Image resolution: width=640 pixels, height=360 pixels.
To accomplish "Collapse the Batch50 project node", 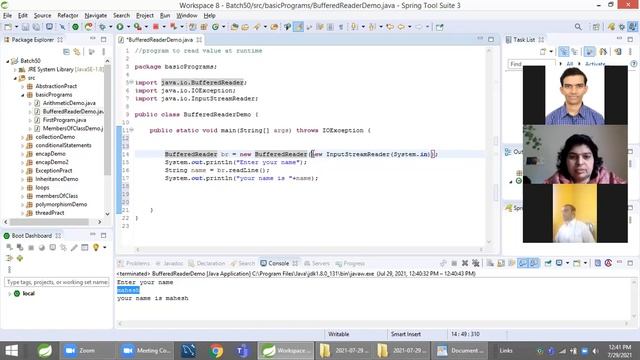I will pyautogui.click(x=7, y=61).
